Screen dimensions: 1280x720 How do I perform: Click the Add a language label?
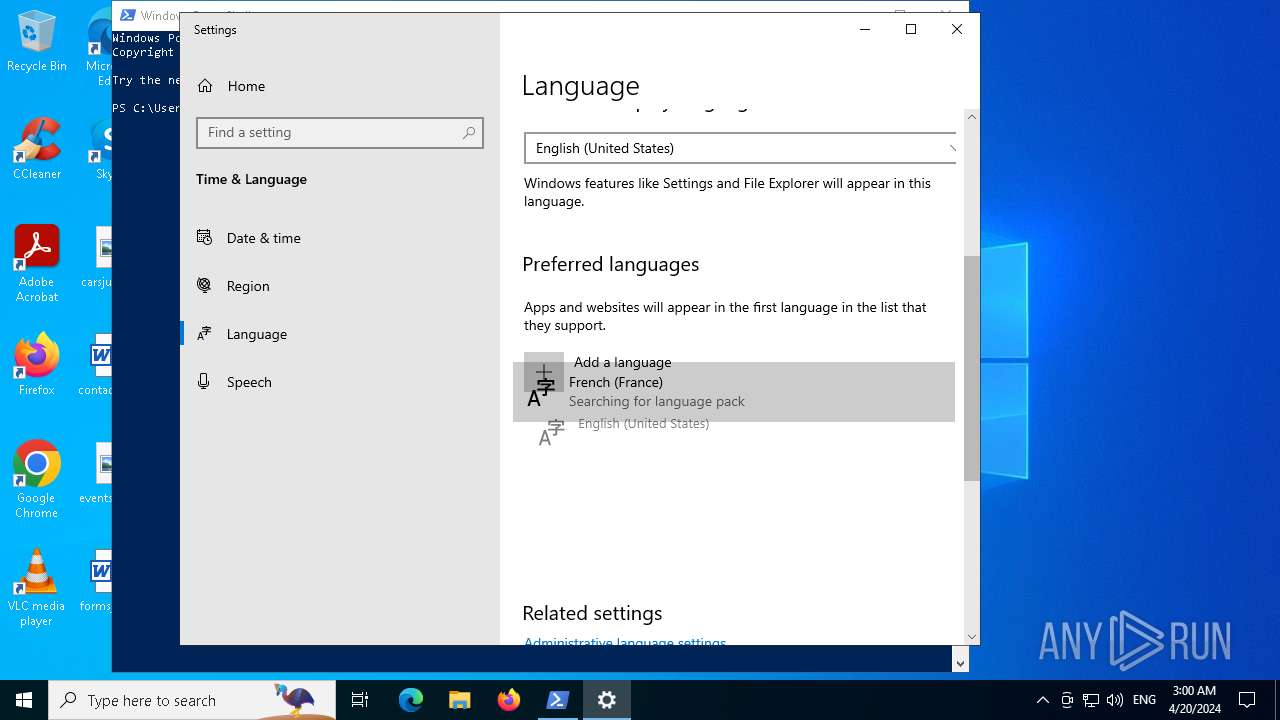coord(622,363)
